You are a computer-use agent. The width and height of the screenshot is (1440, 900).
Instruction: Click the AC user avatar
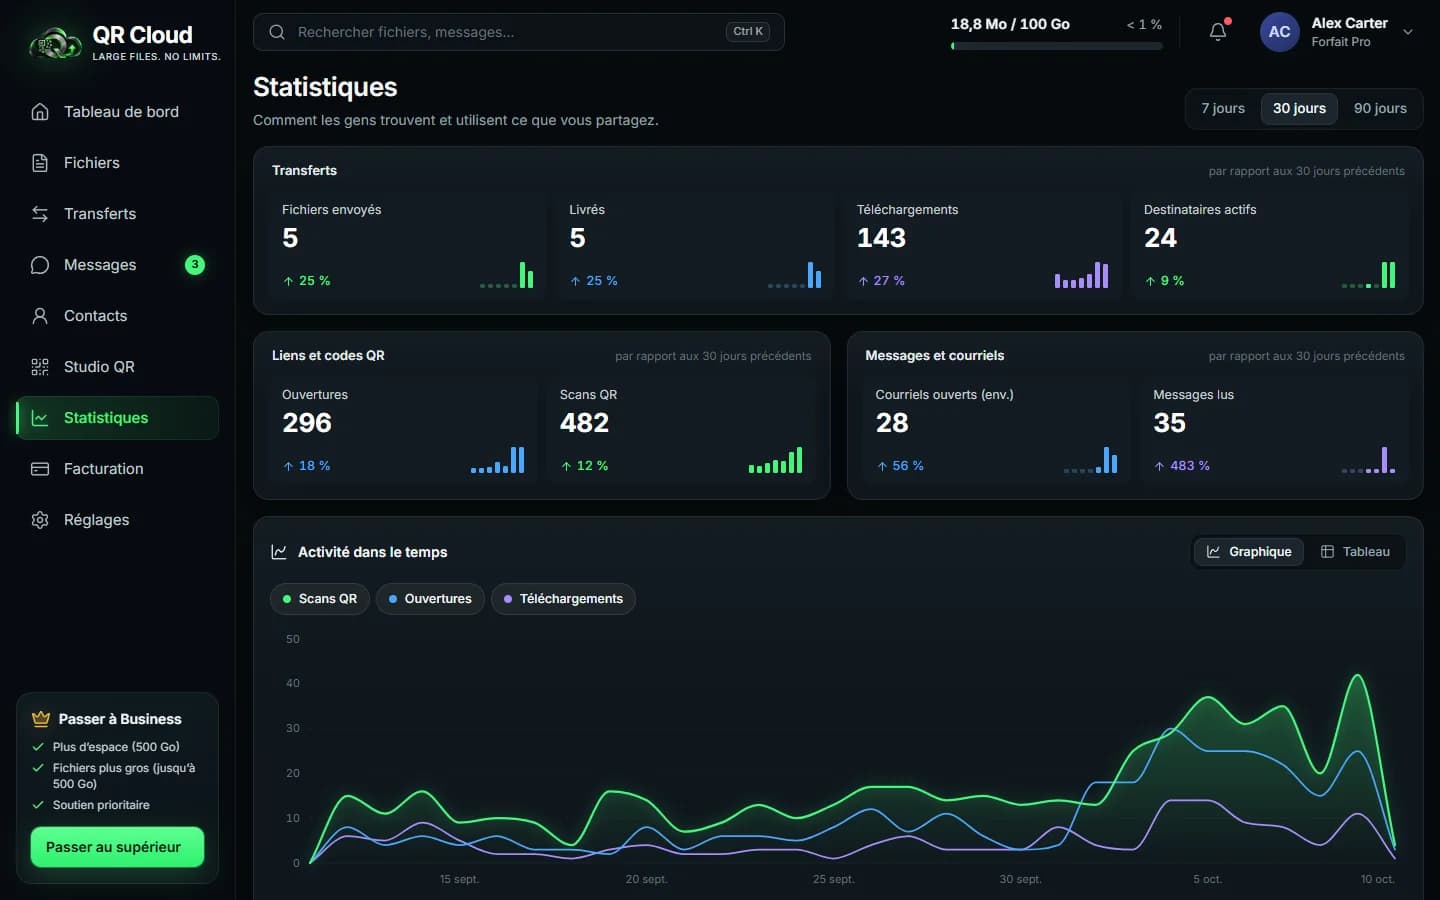point(1279,32)
